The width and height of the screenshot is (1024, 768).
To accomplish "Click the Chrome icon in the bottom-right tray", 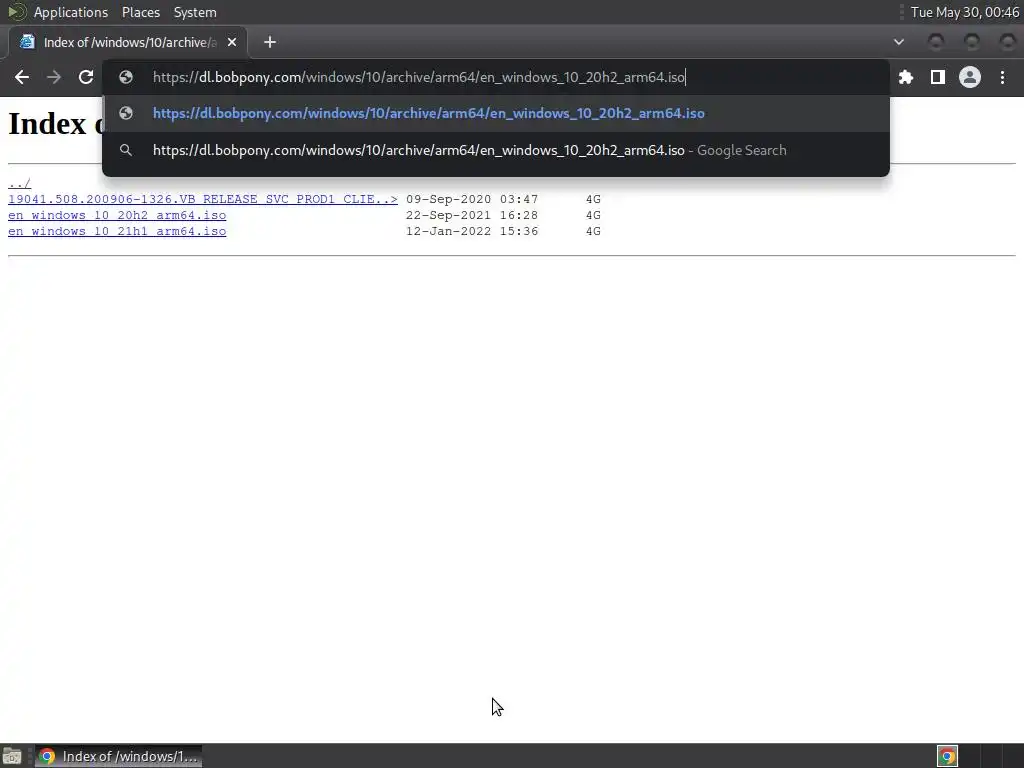I will point(947,756).
